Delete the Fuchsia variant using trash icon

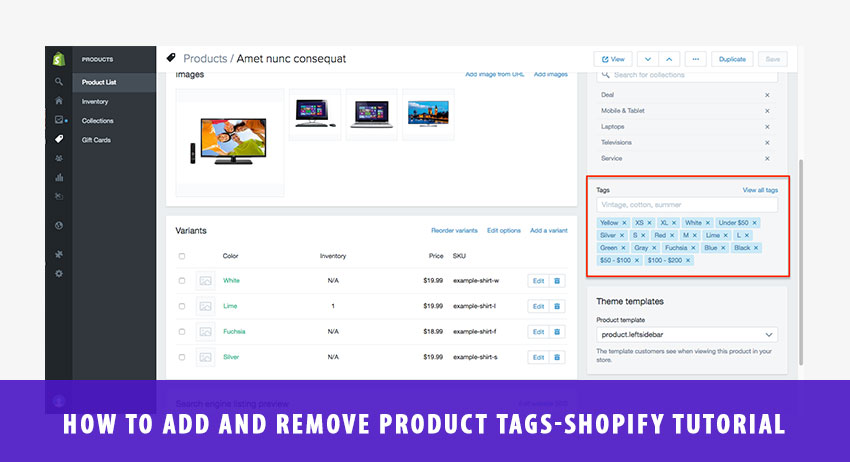(x=557, y=332)
